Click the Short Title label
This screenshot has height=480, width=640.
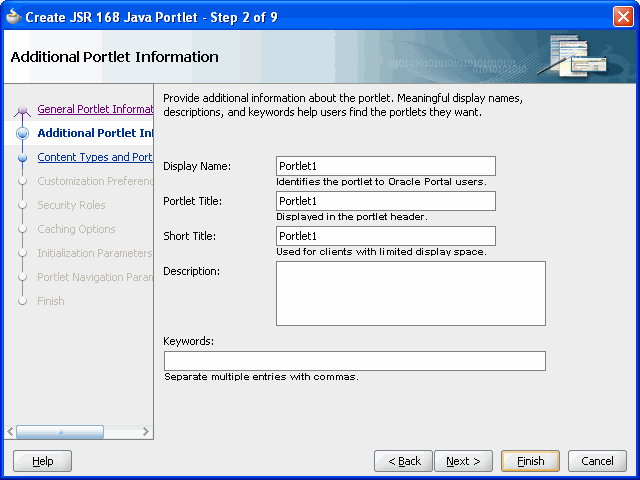pos(189,236)
